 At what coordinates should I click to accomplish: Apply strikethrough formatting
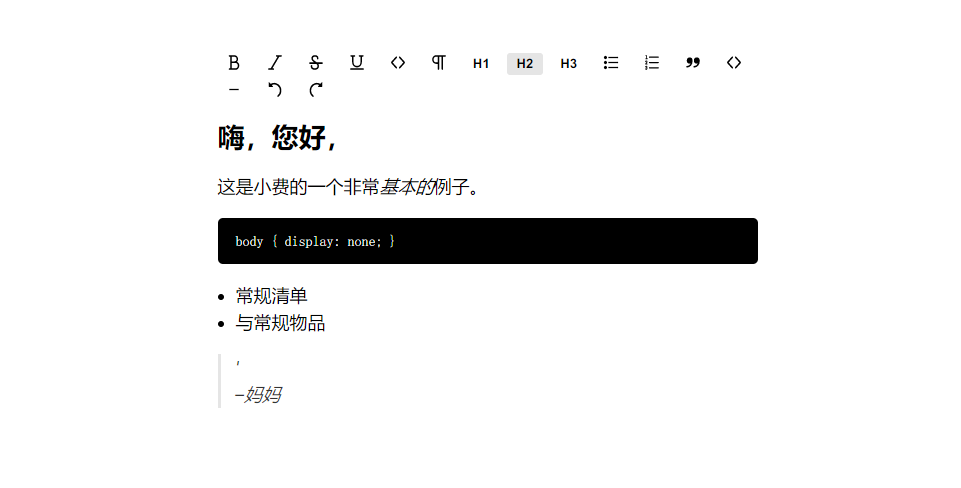pos(316,63)
